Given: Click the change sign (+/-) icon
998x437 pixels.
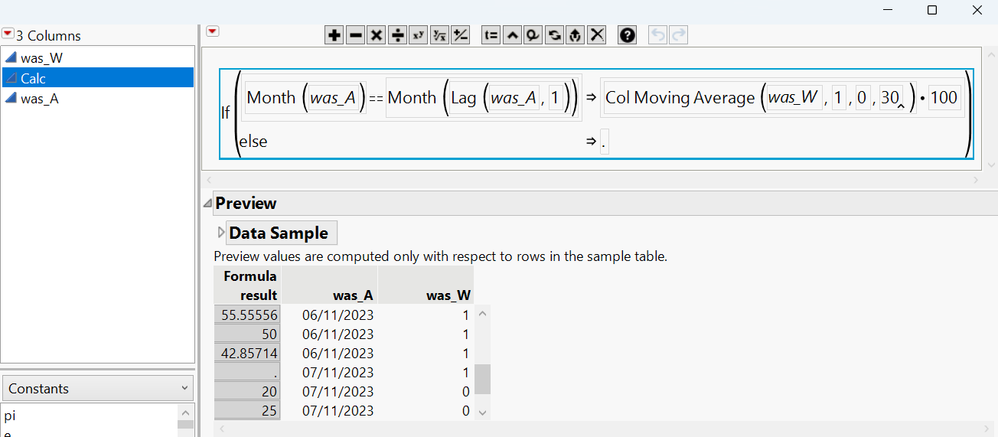Looking at the screenshot, I should [x=461, y=35].
